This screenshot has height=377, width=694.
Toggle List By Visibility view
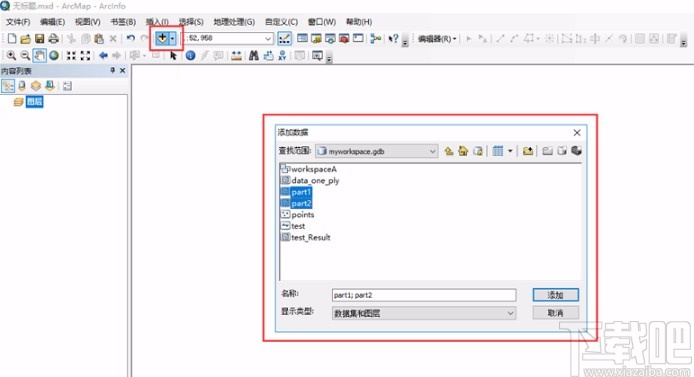coord(35,86)
